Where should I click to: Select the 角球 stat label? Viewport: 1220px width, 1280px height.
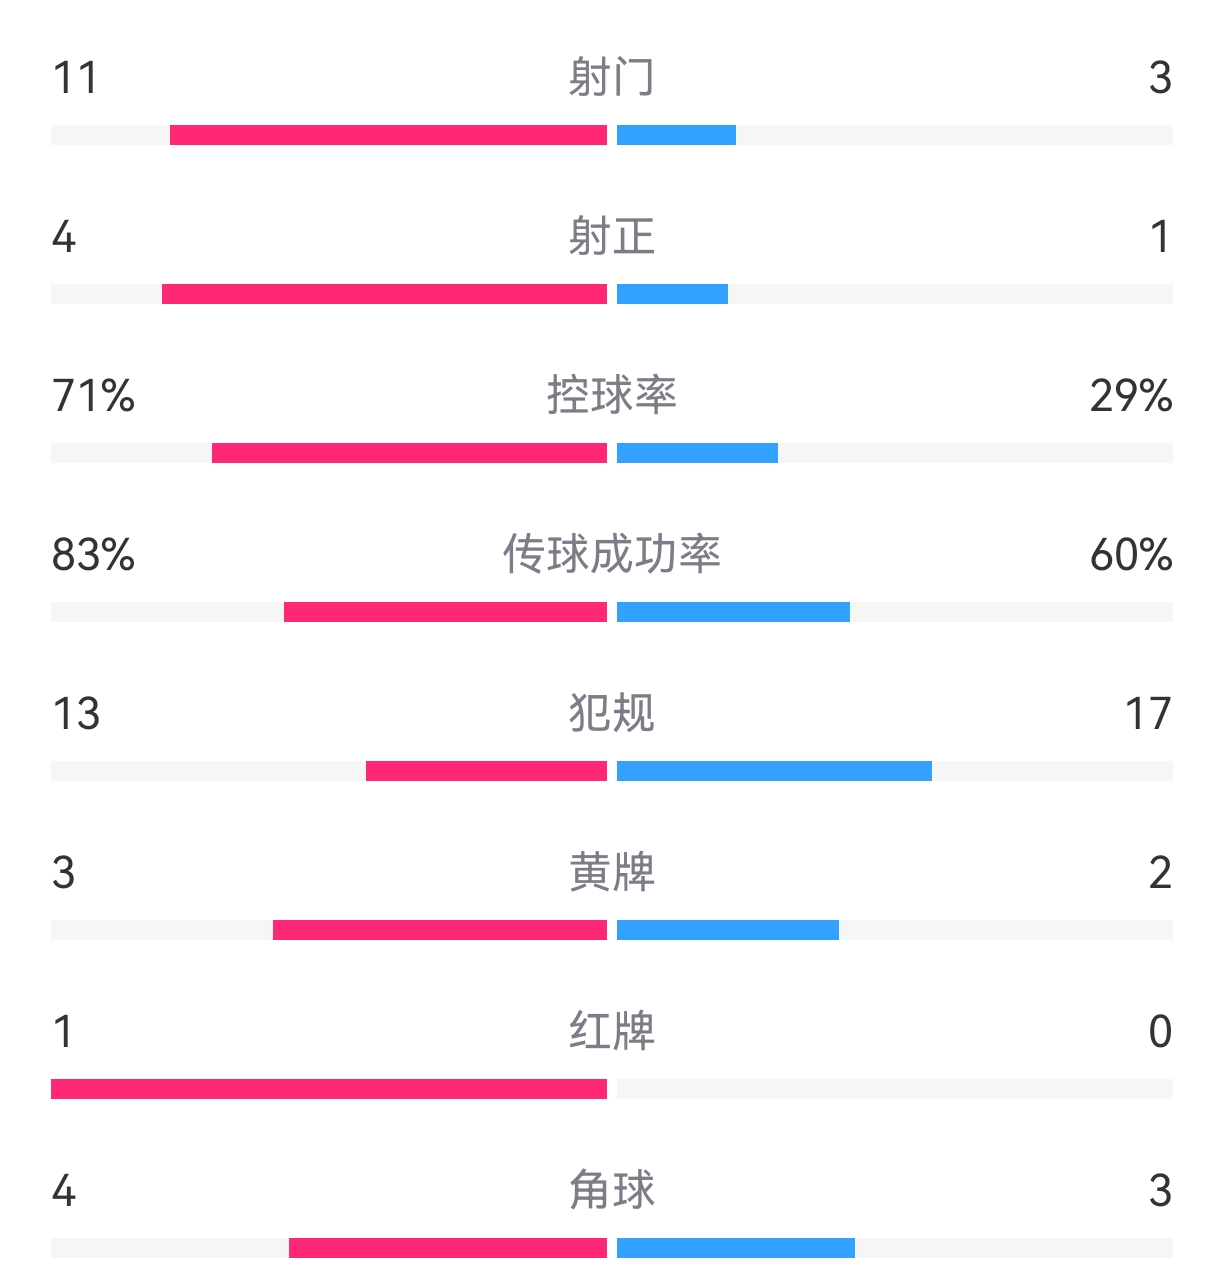point(611,1191)
